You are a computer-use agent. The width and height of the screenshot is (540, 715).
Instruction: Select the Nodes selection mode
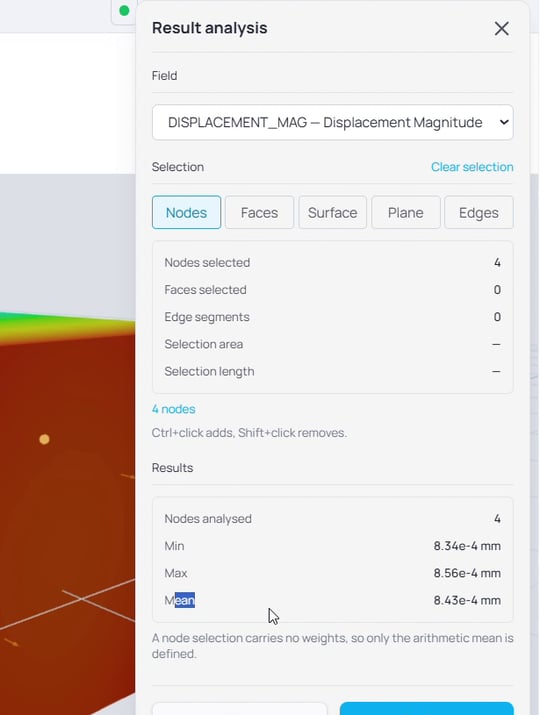click(186, 212)
